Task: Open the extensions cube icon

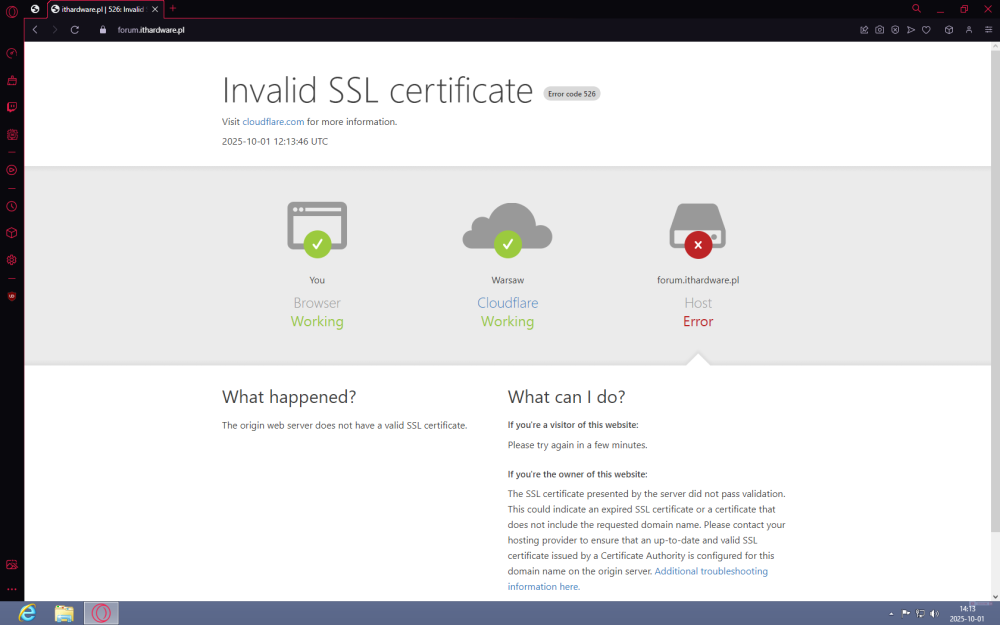Action: 948,30
